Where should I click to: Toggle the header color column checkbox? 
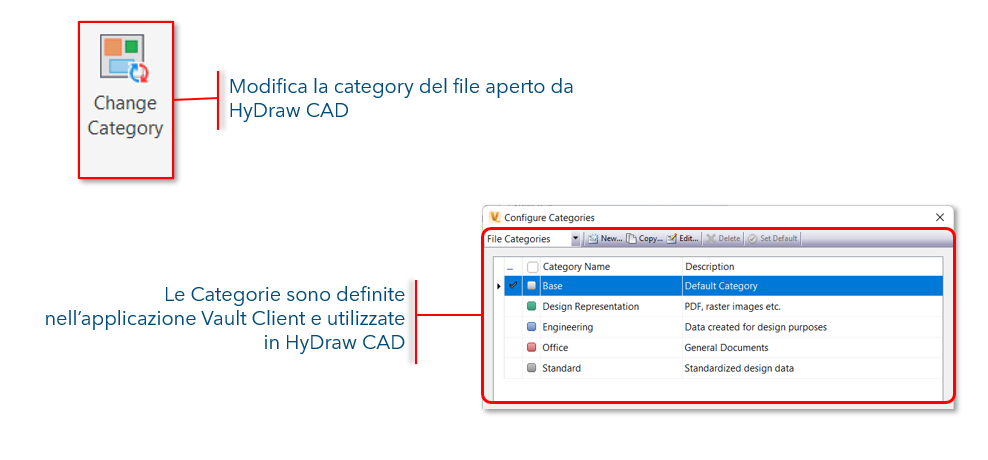532,267
